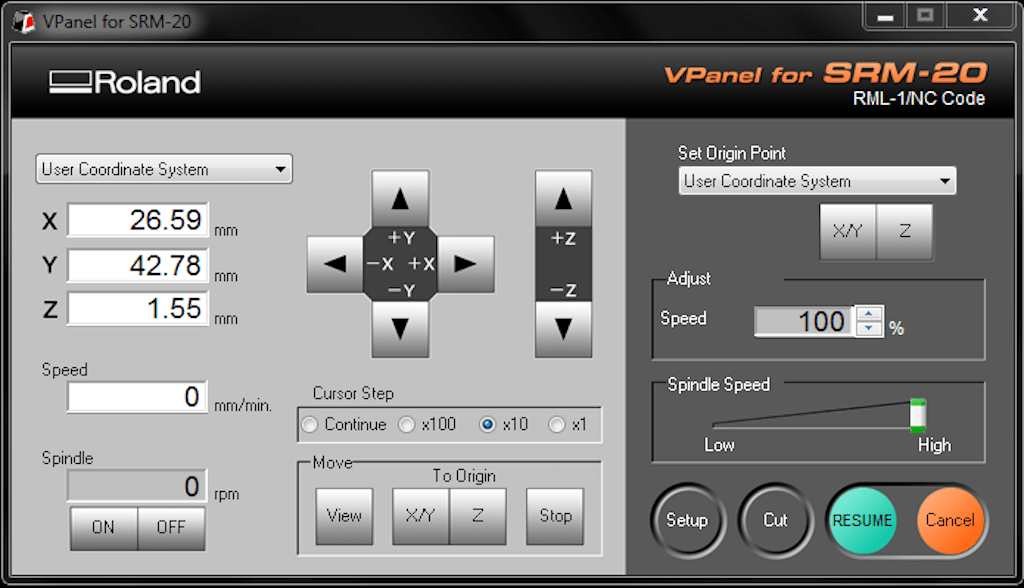The width and height of the screenshot is (1024, 588).
Task: Click the Adjust Speed value field
Action: (804, 321)
